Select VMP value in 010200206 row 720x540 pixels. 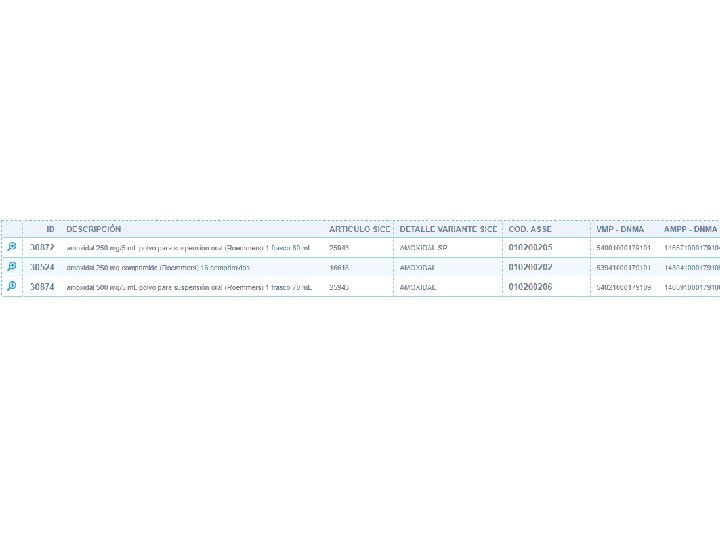(623, 287)
